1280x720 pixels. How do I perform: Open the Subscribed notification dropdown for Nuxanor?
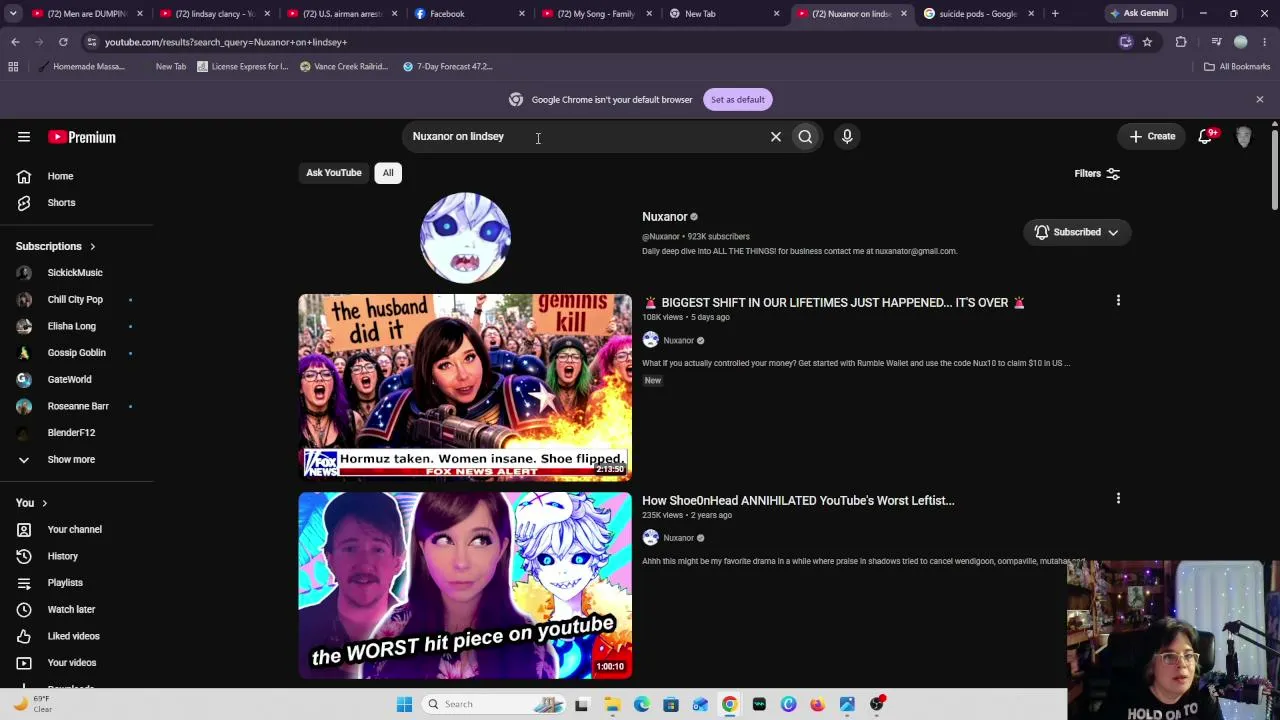click(1077, 232)
